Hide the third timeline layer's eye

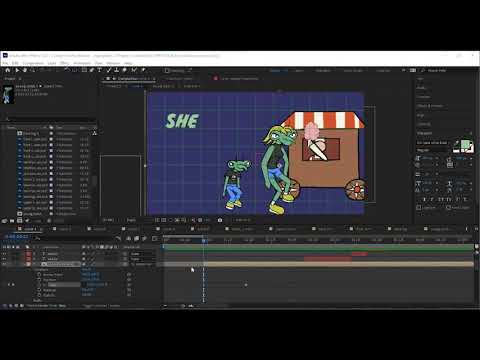[4, 264]
